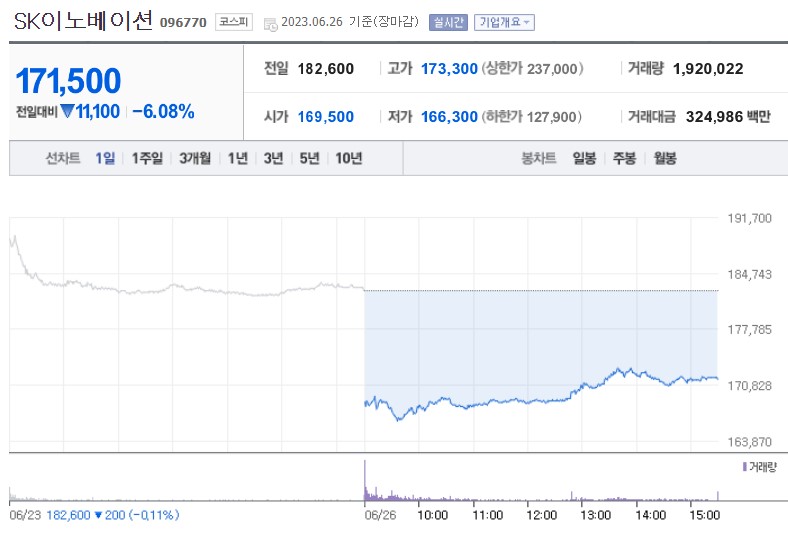The height and width of the screenshot is (535, 788).
Task: Select the 1일 line chart tab
Action: (105, 158)
